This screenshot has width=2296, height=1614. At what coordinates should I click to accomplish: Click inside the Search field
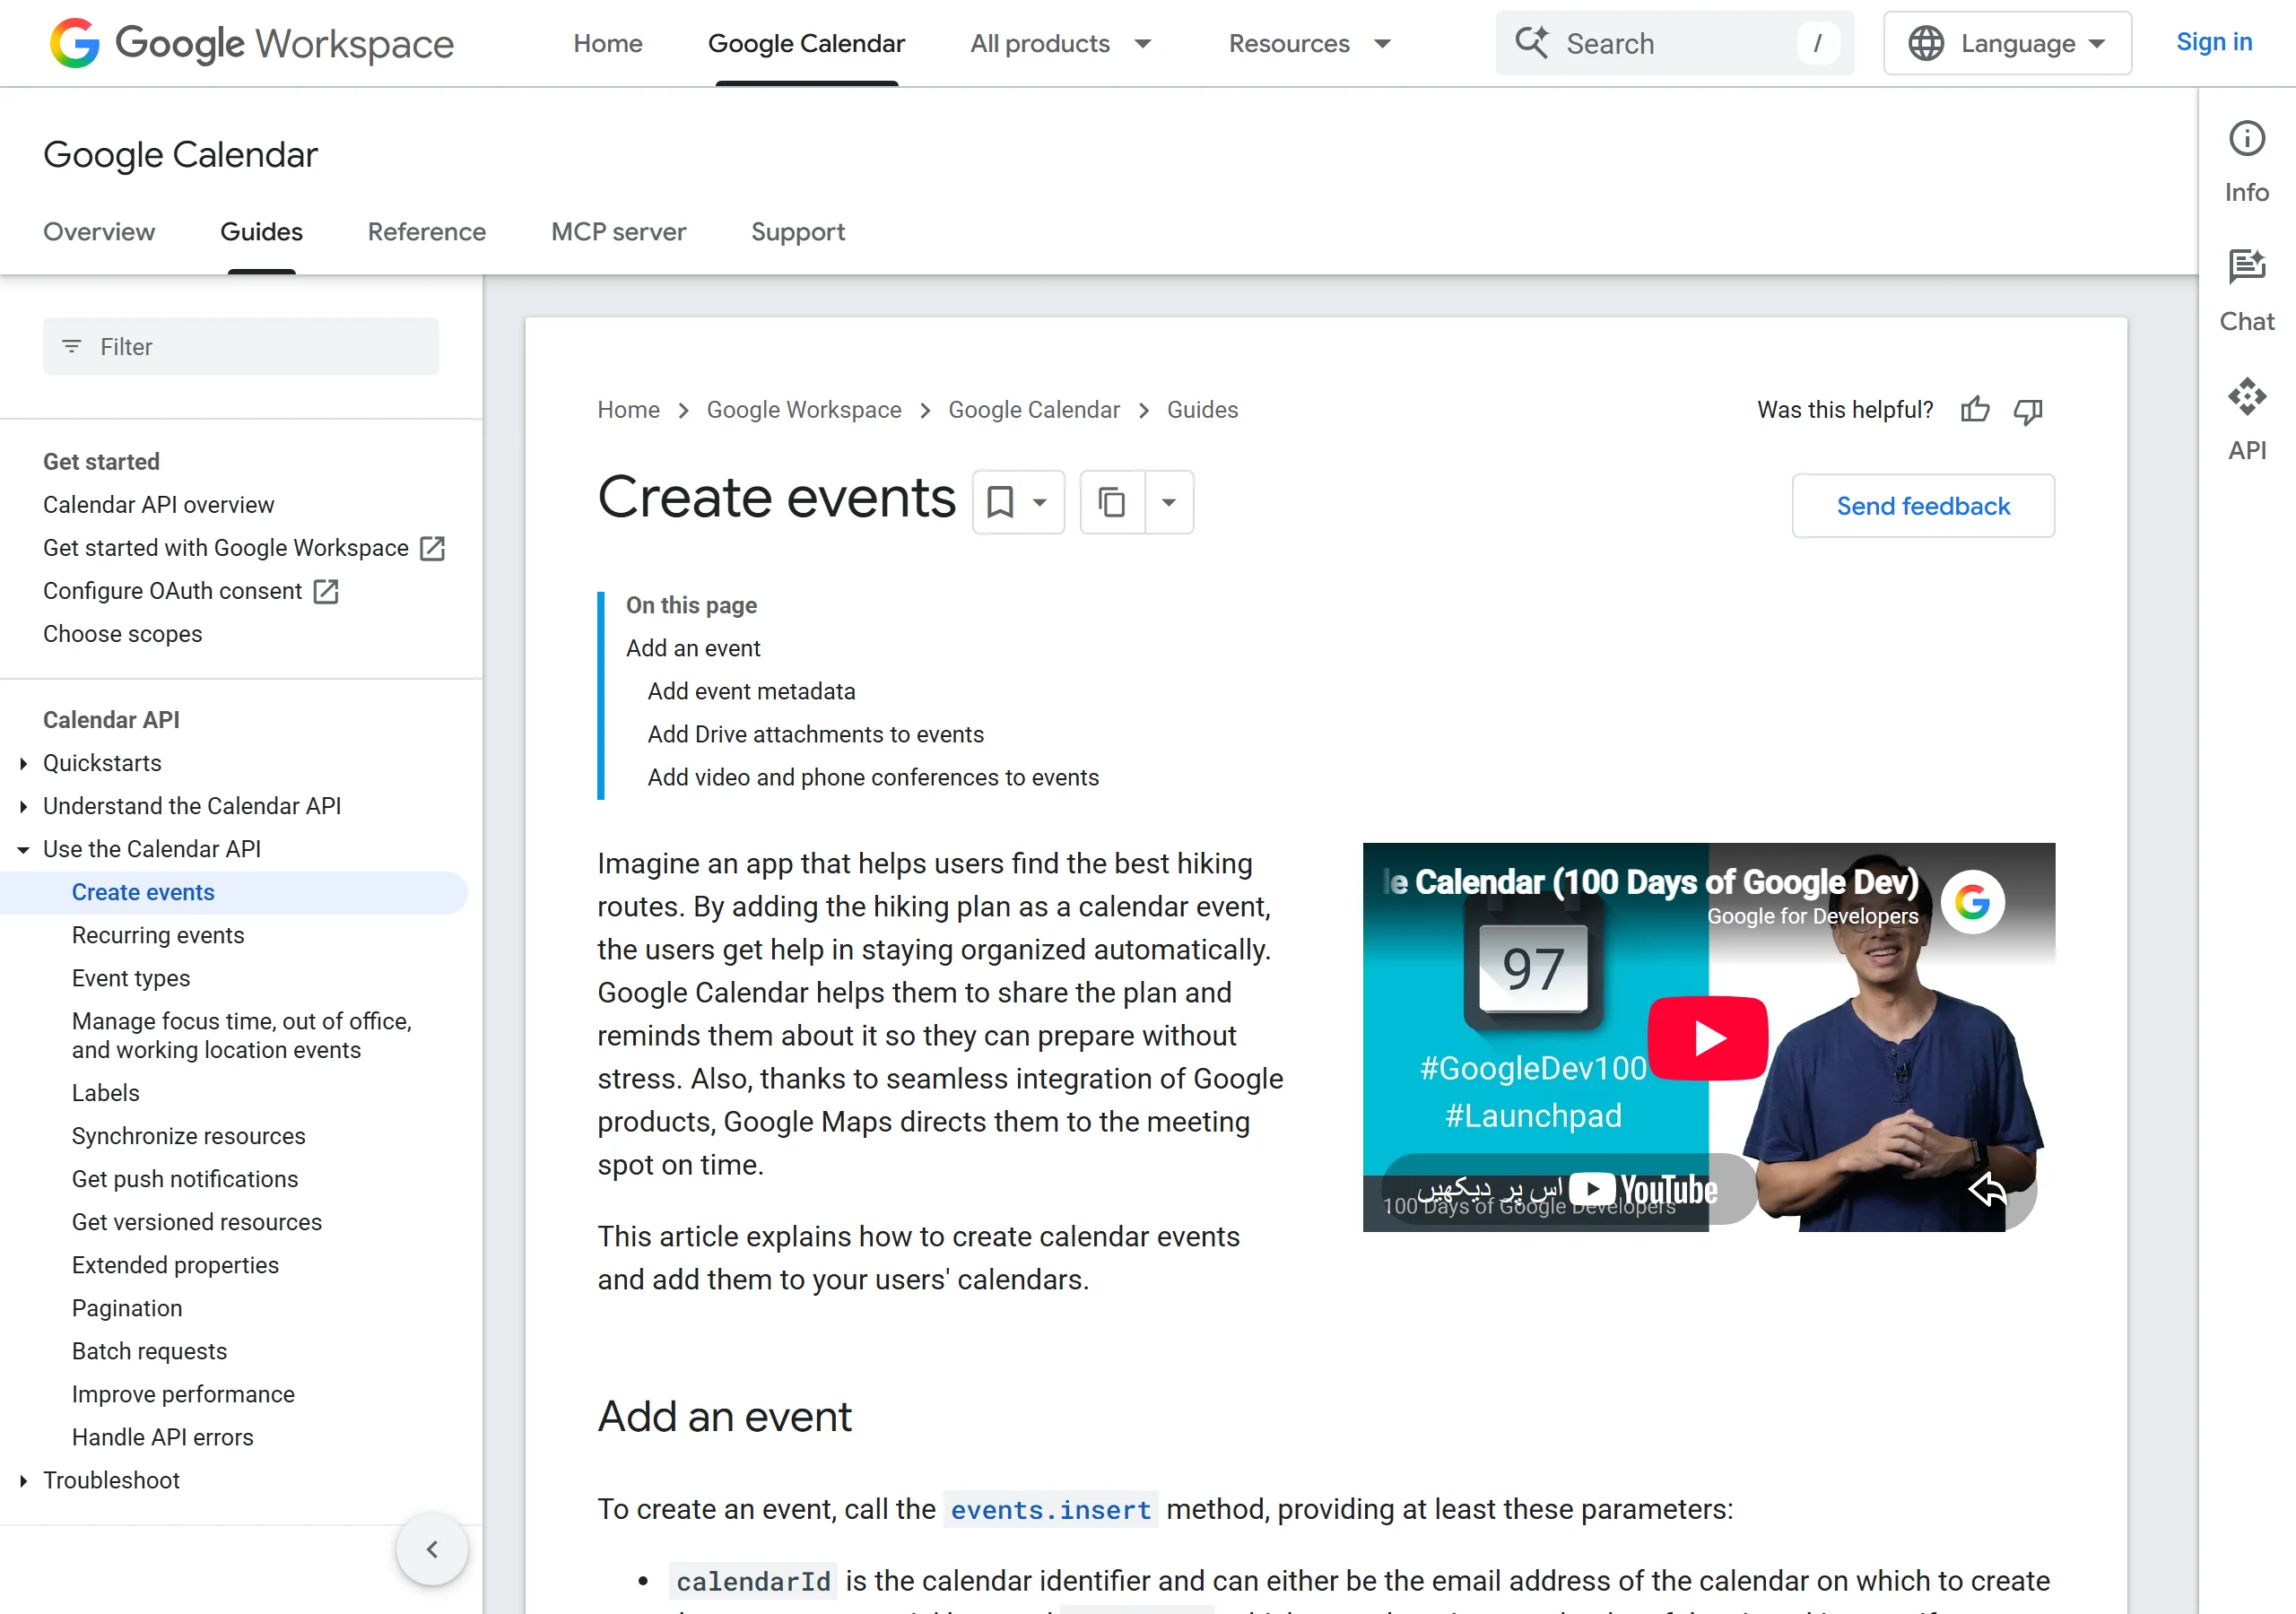tap(1675, 43)
